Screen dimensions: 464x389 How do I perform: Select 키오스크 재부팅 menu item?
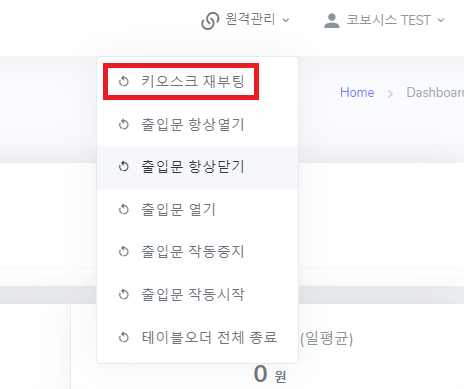pos(197,81)
